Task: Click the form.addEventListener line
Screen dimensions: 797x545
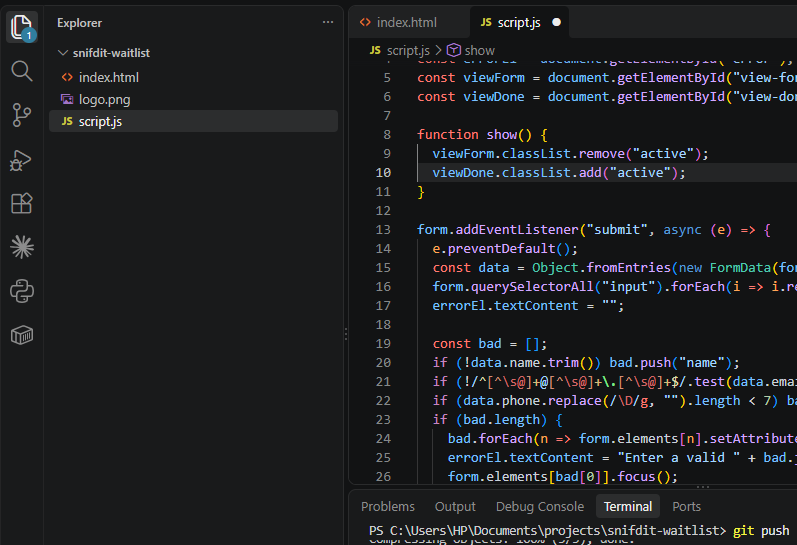Action: [594, 230]
